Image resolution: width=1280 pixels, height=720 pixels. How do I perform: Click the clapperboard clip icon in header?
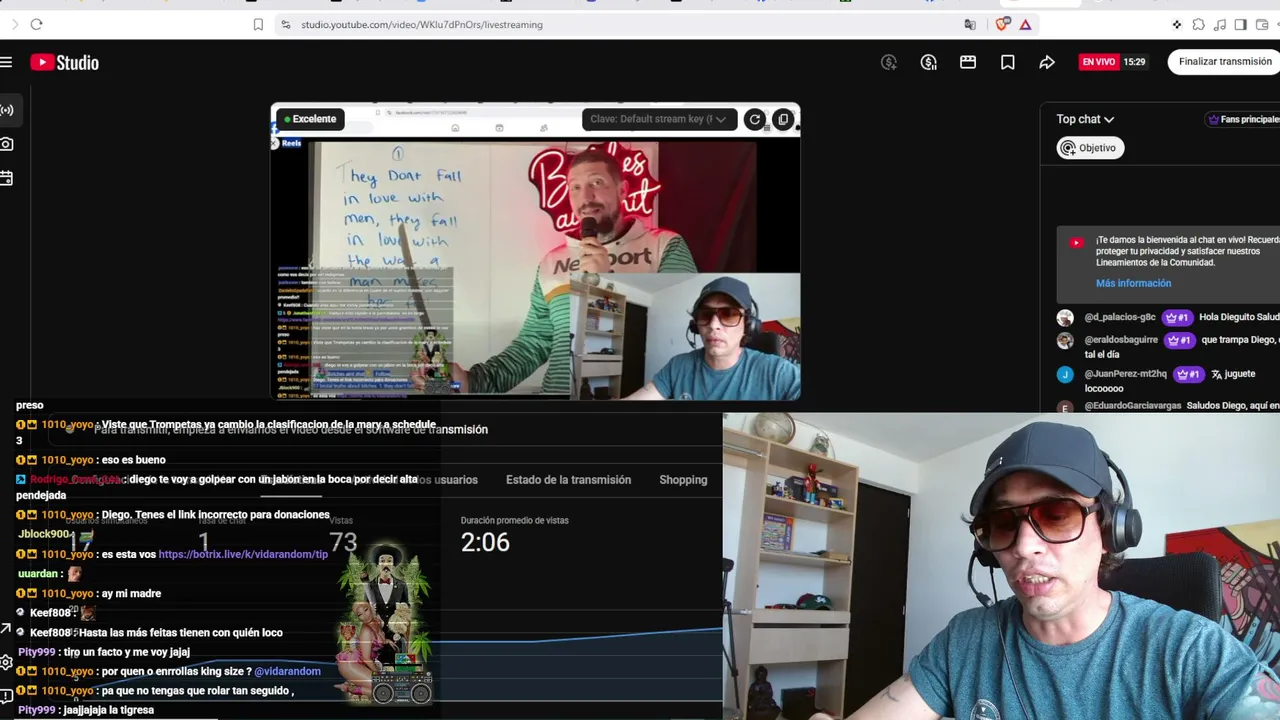(968, 62)
